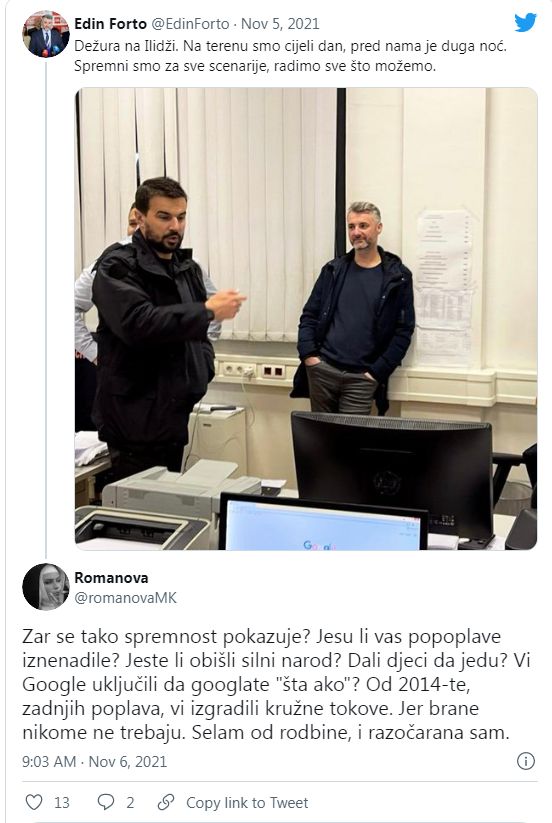
Task: Open the tweet info circle icon
Action: coord(525,761)
